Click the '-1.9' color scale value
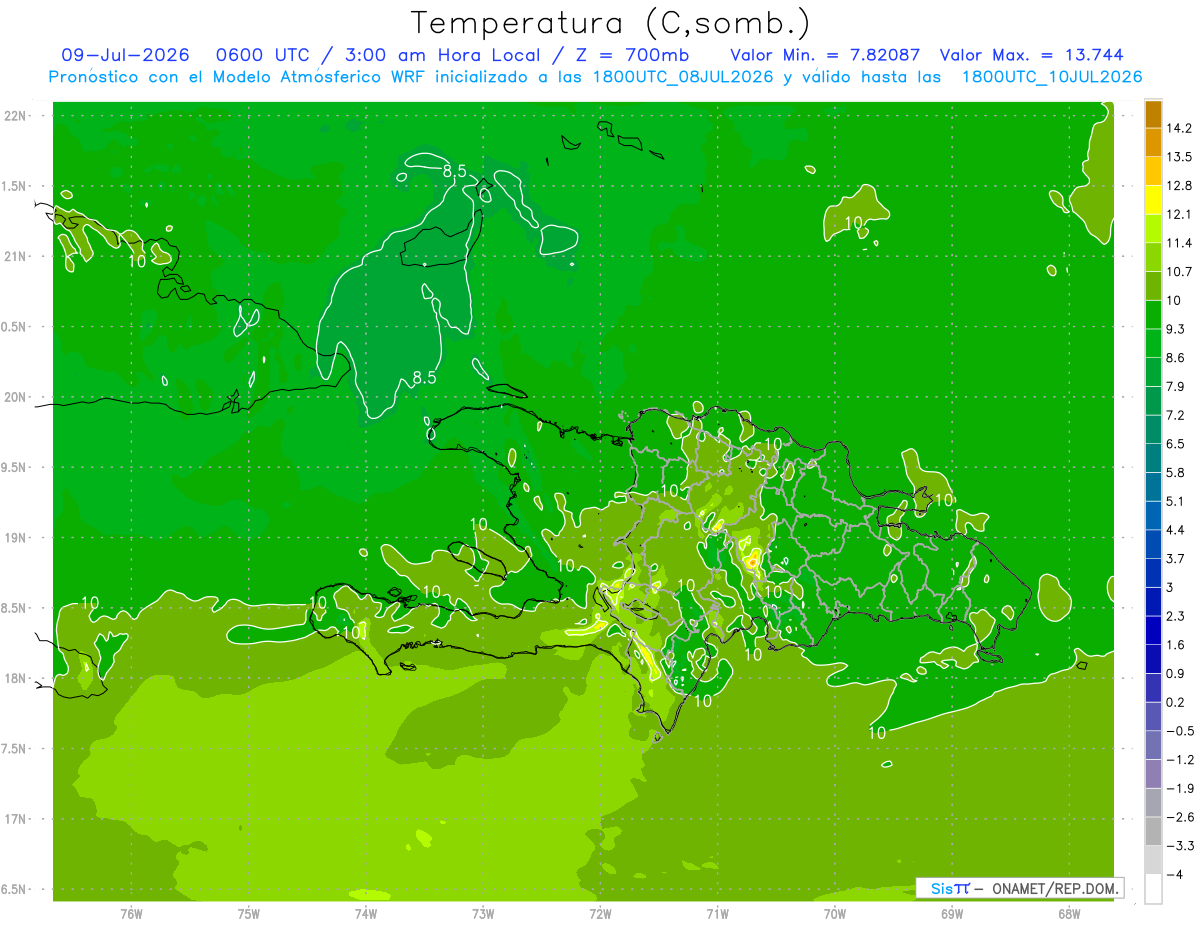 click(1180, 789)
